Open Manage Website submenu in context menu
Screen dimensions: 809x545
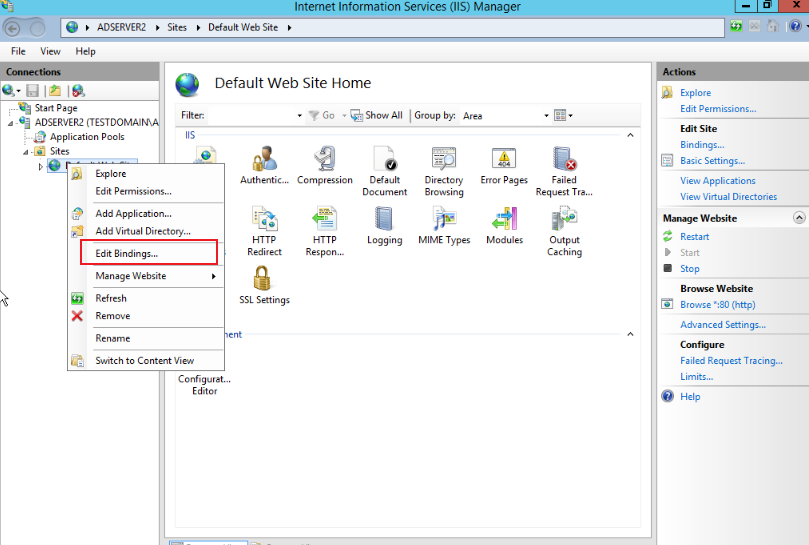(146, 276)
